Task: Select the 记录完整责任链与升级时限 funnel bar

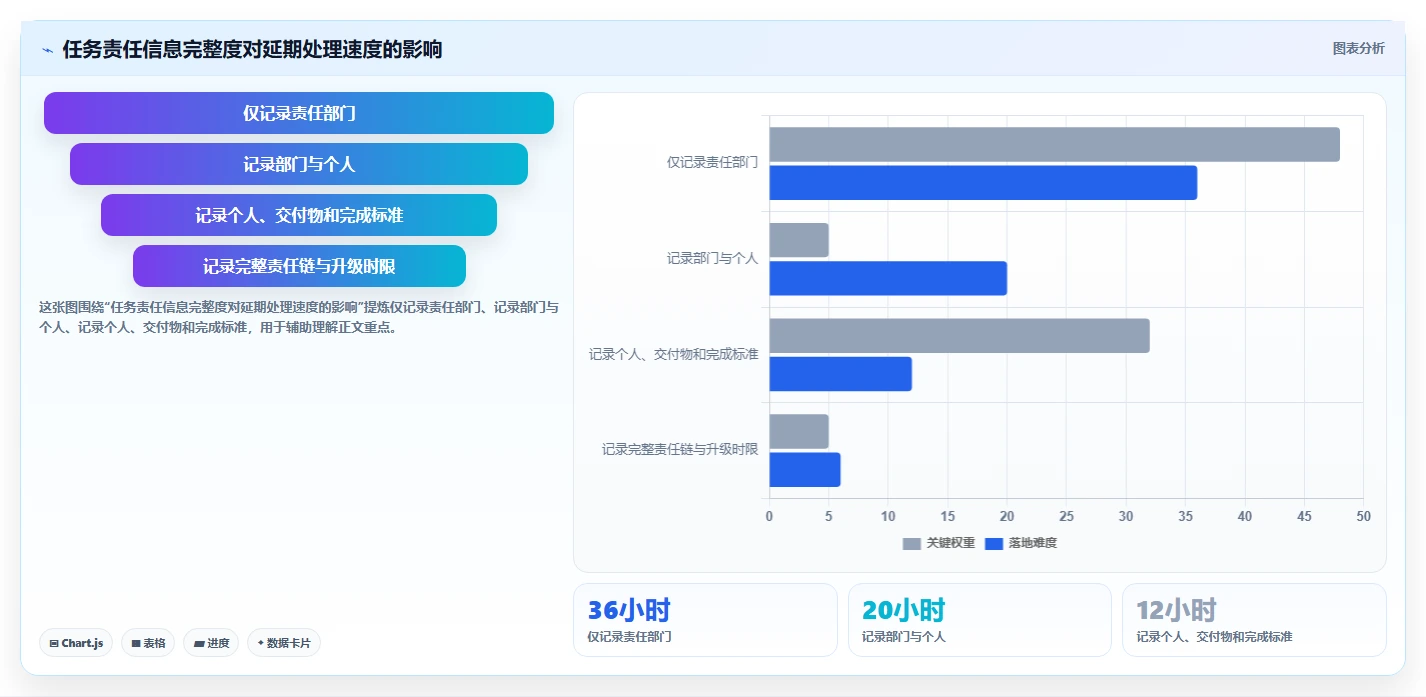Action: click(x=299, y=266)
